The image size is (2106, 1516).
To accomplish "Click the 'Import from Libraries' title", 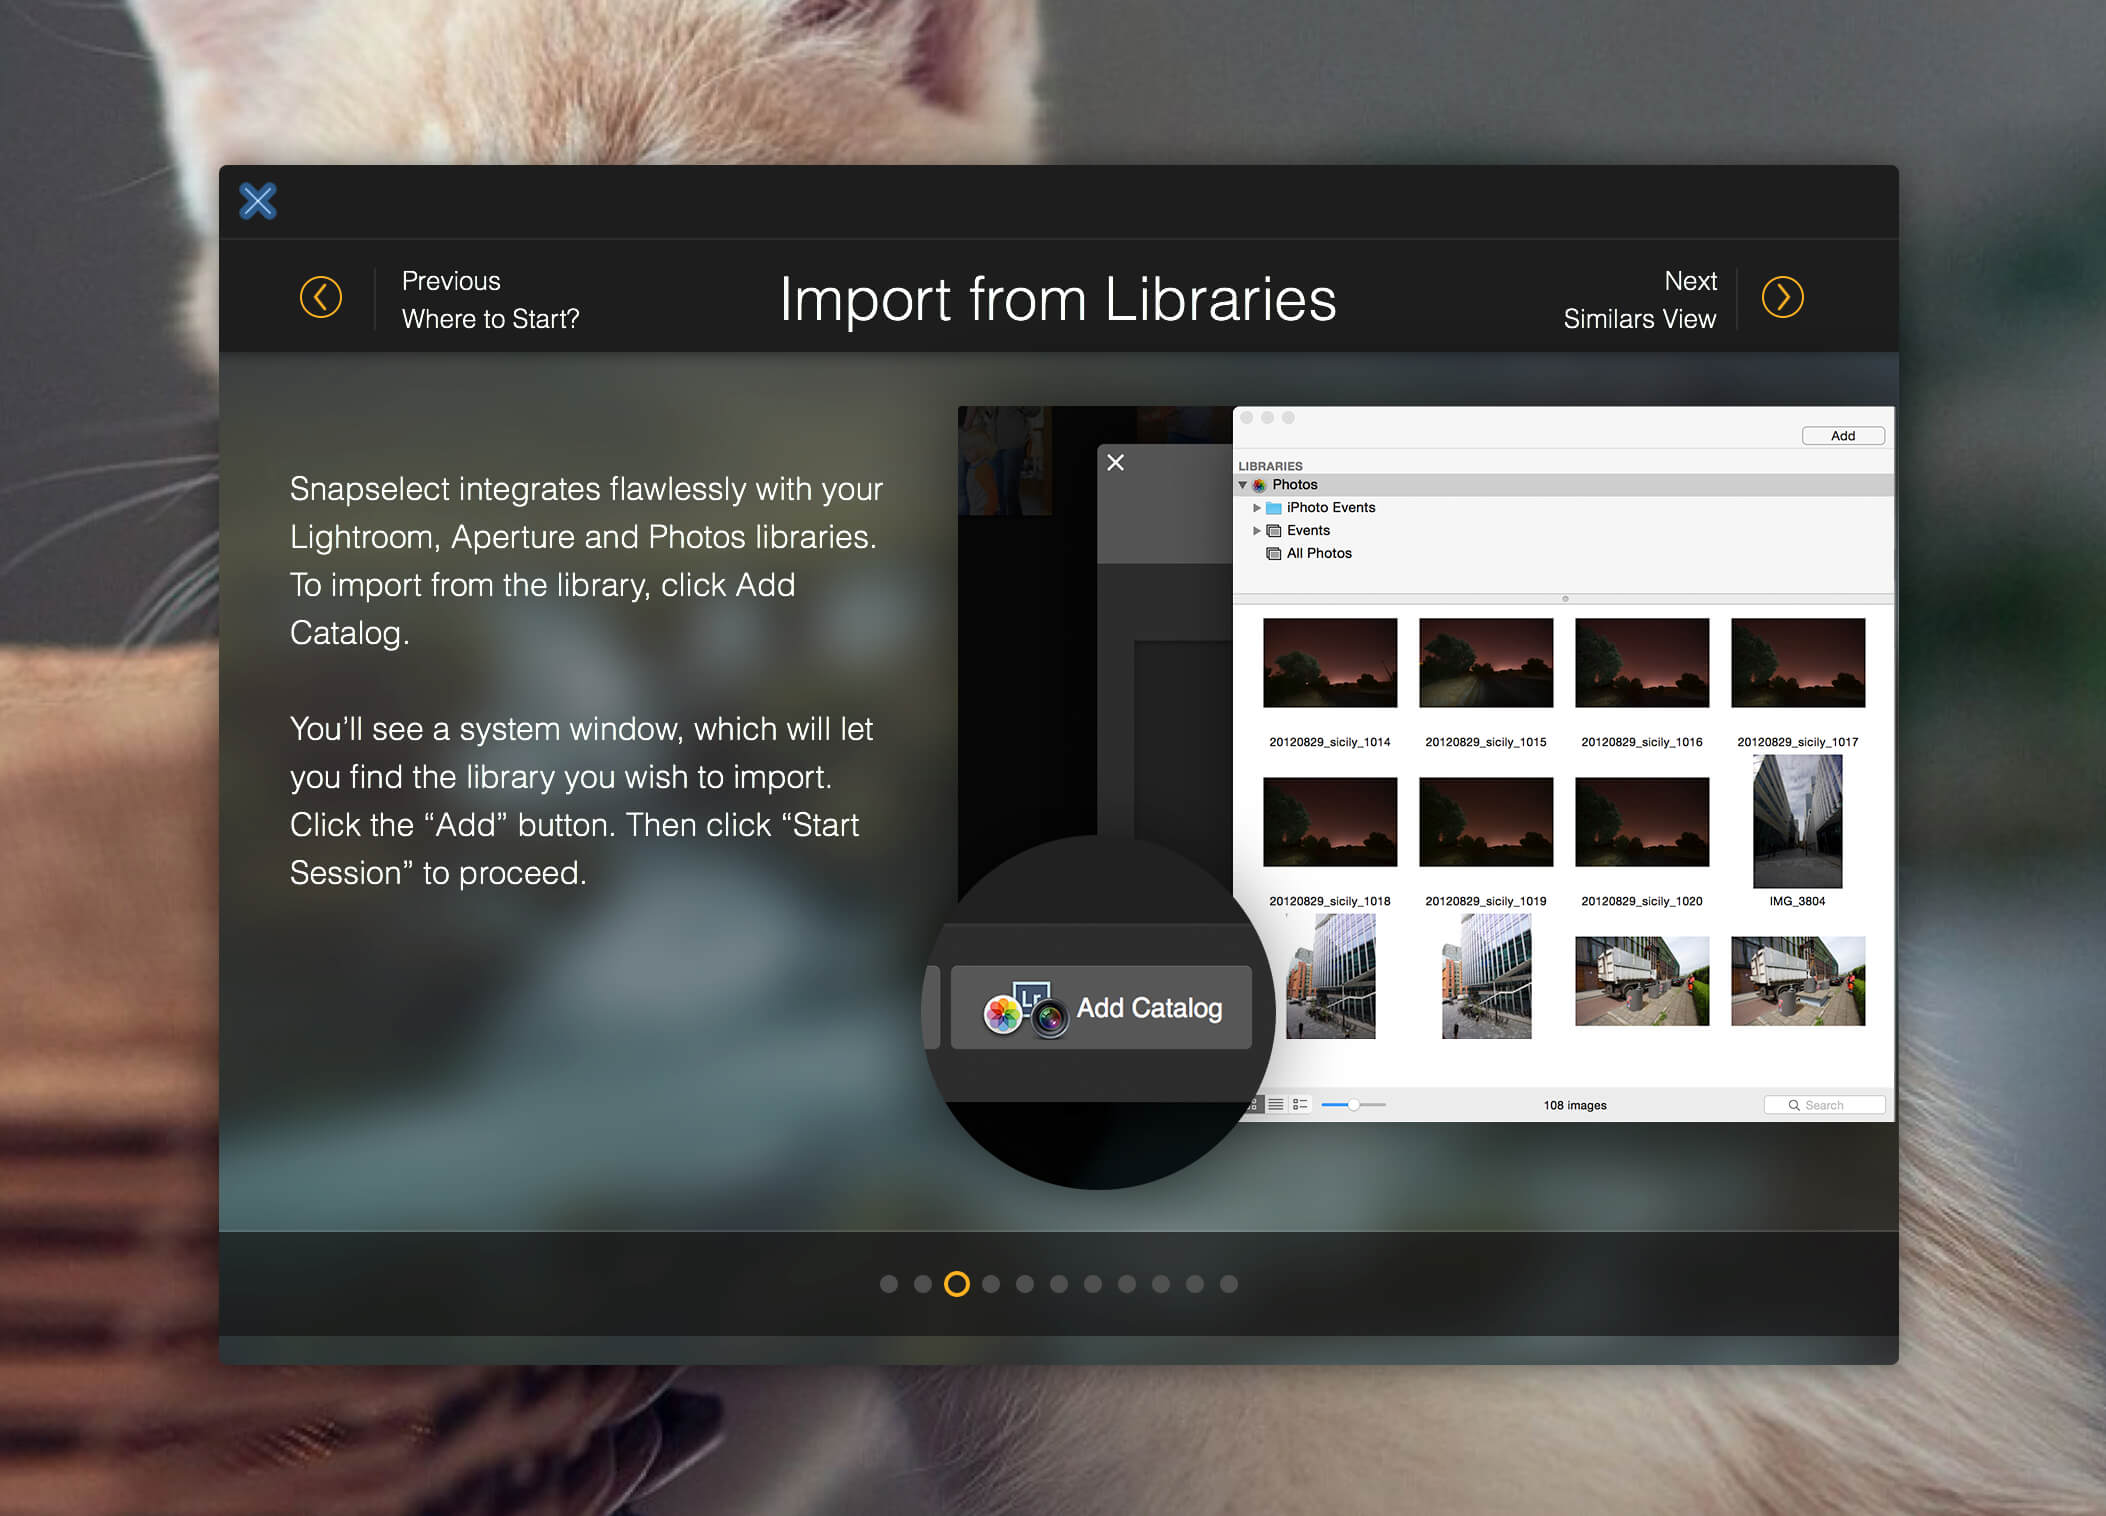I will pos(1058,299).
